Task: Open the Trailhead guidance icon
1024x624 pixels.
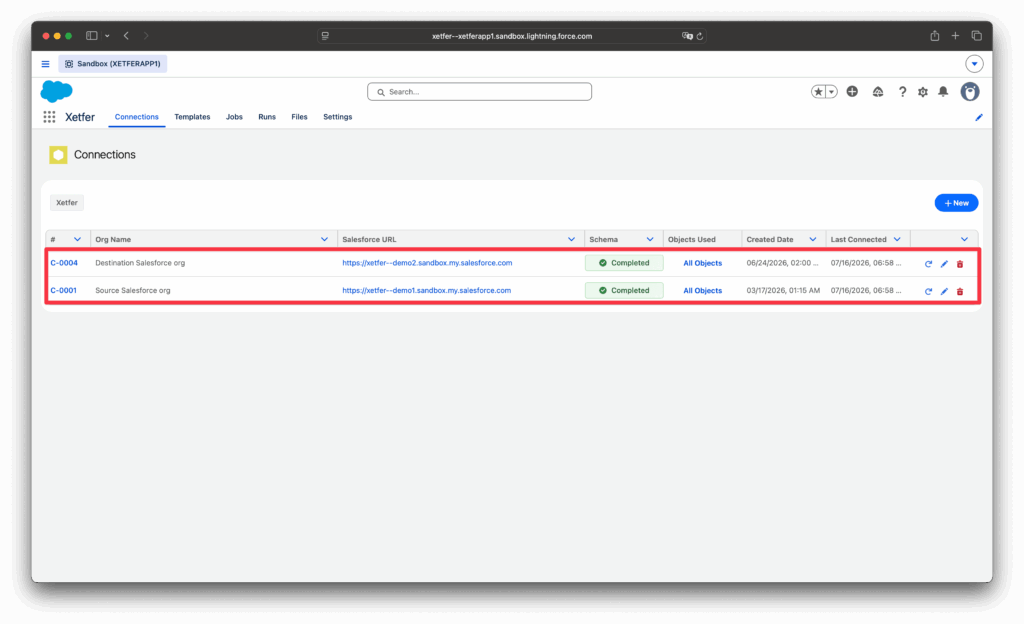Action: tap(878, 92)
